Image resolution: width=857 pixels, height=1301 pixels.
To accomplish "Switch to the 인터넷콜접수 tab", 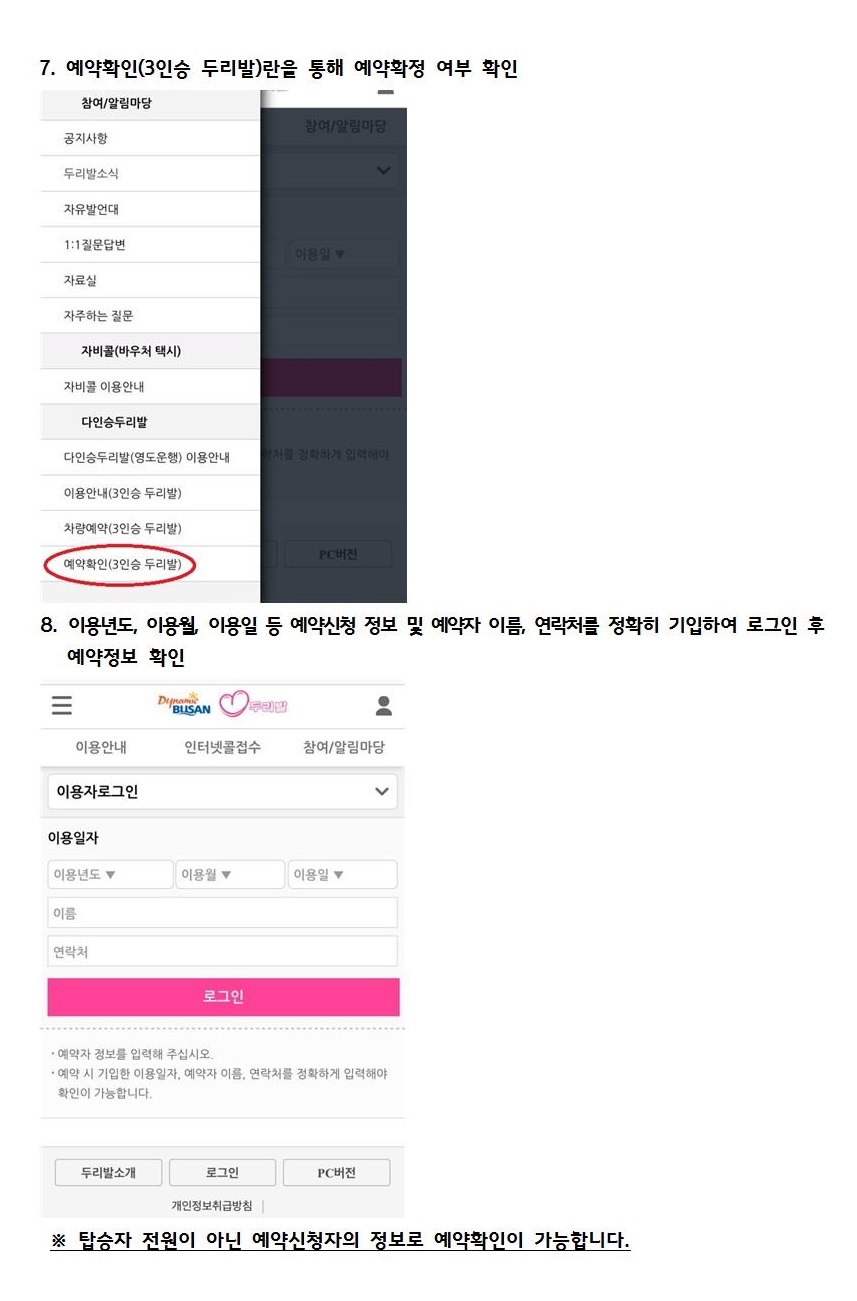I will pos(222,747).
